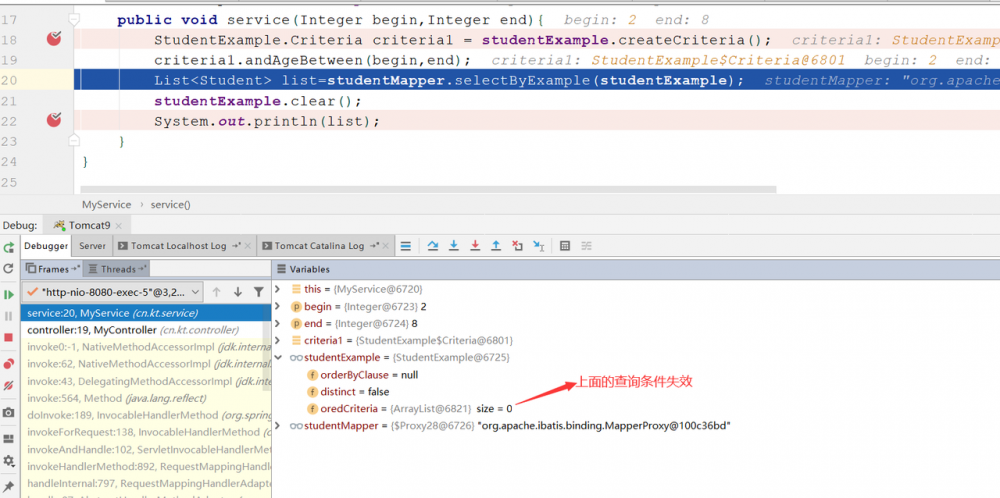This screenshot has height=498, width=1000.
Task: Collapse service method fold marker at line 17
Action: point(74,20)
